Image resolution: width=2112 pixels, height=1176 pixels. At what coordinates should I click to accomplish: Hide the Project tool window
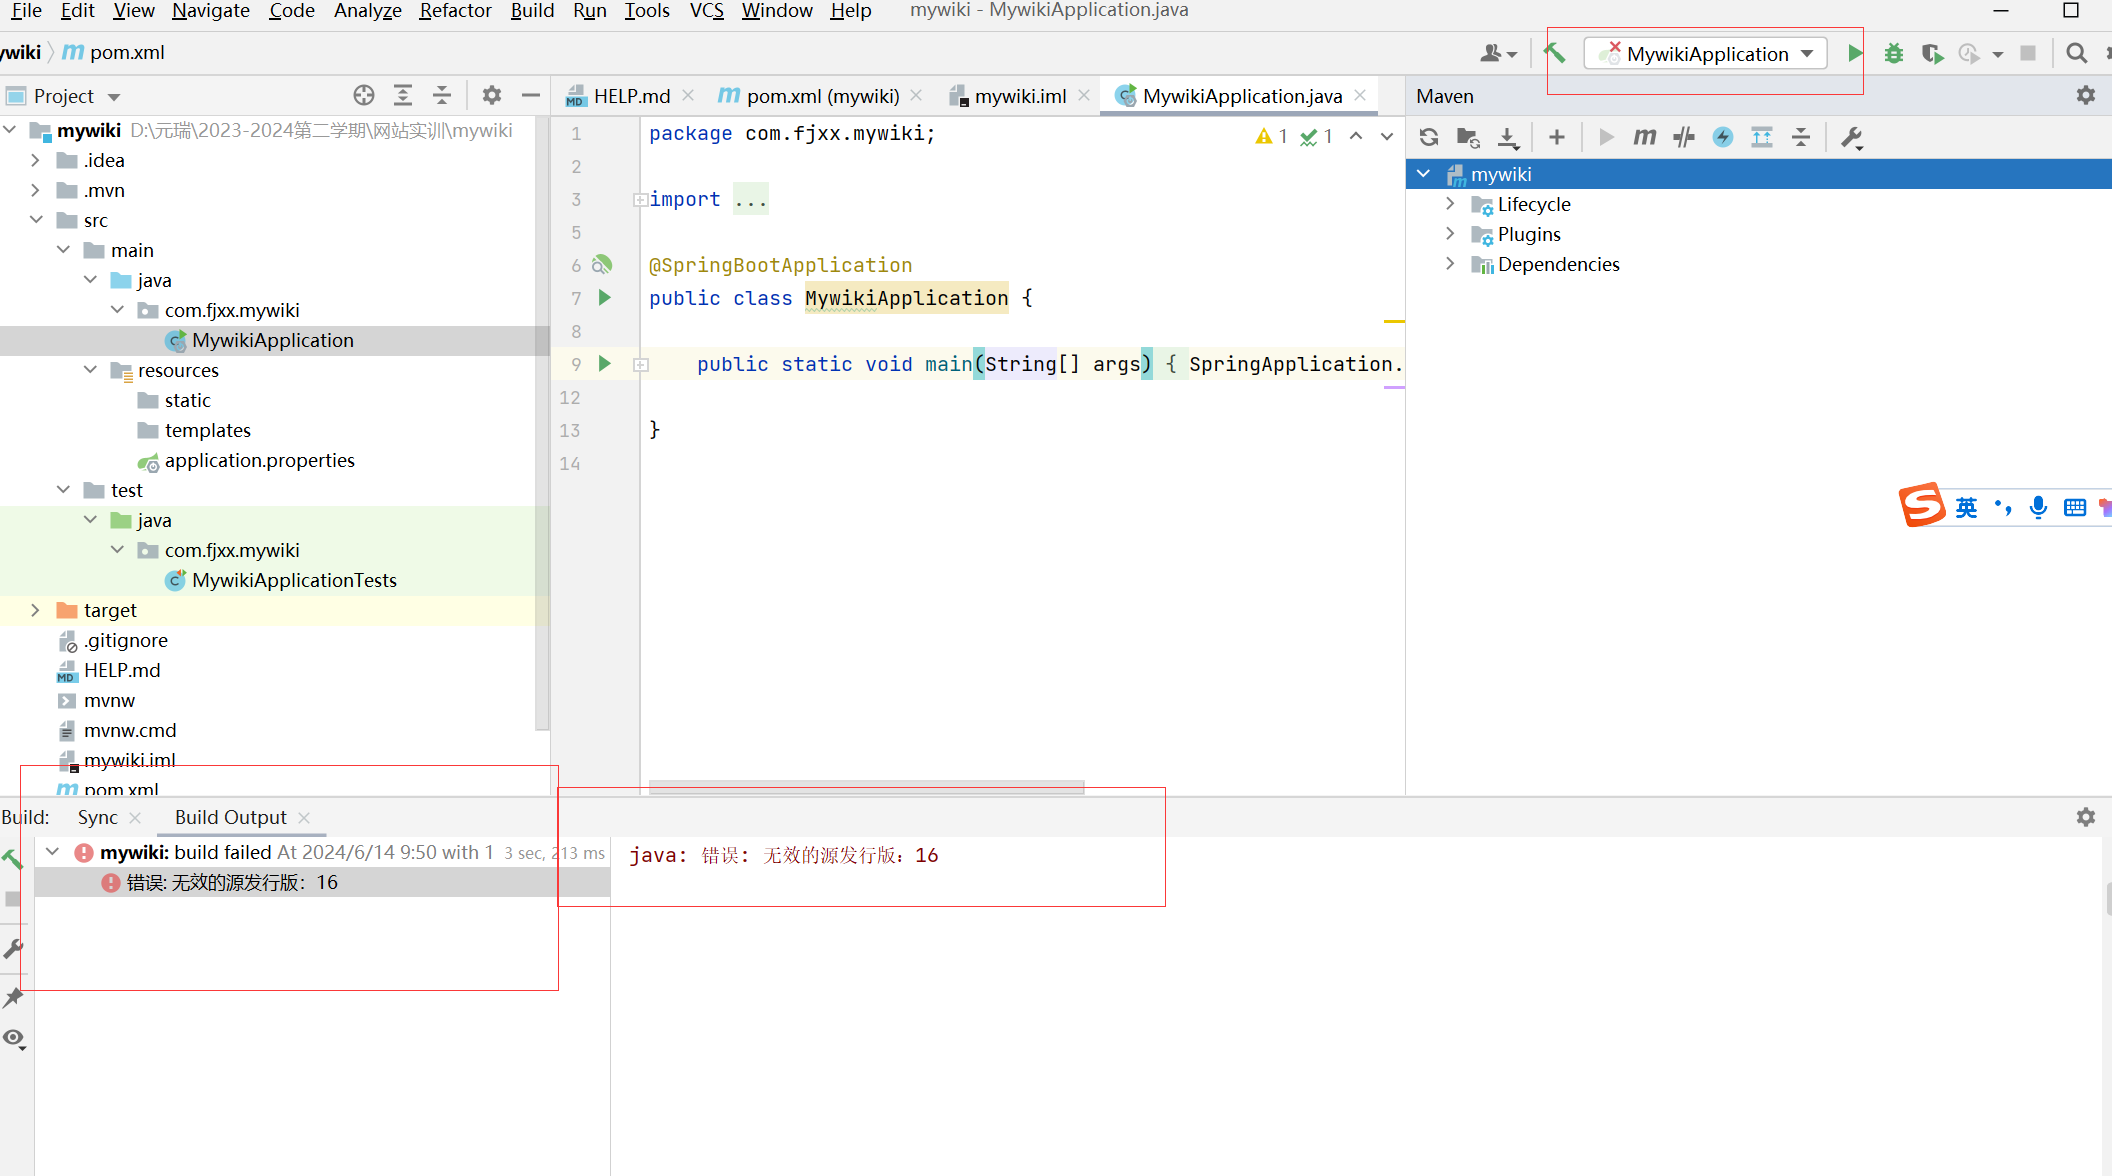coord(531,95)
